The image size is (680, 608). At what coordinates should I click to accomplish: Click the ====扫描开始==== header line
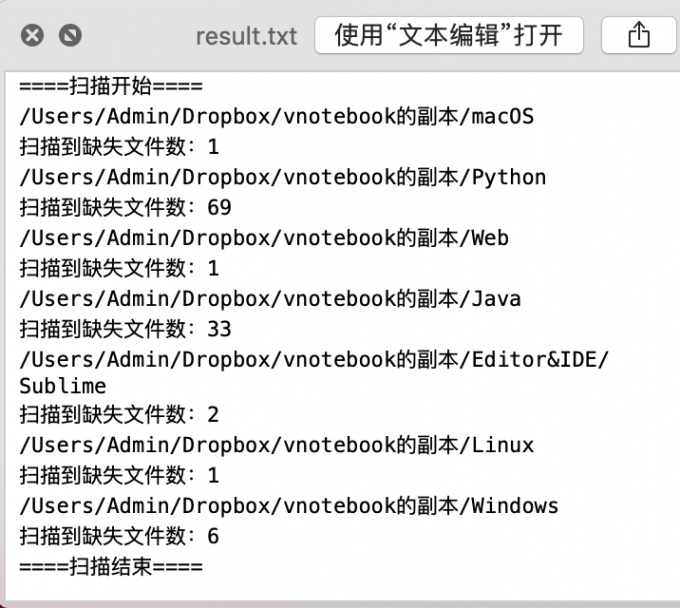tap(111, 86)
